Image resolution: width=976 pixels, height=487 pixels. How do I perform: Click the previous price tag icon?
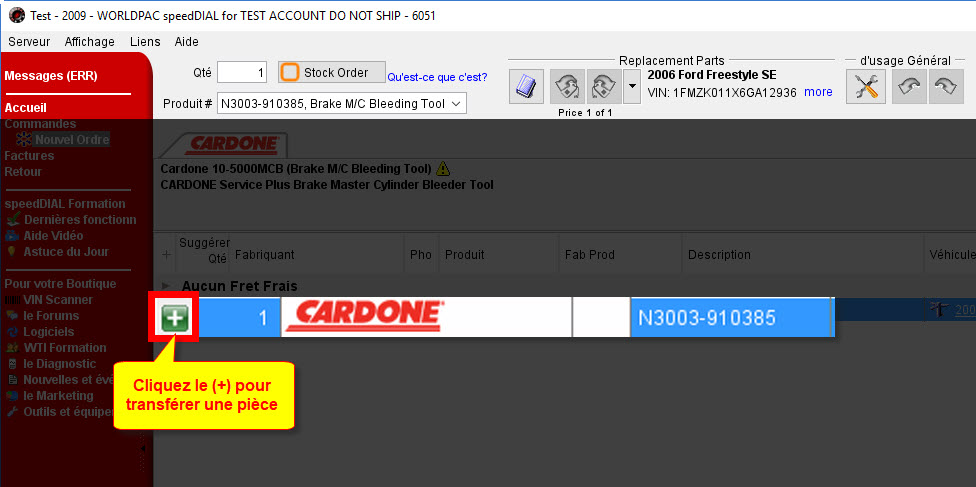tap(567, 87)
